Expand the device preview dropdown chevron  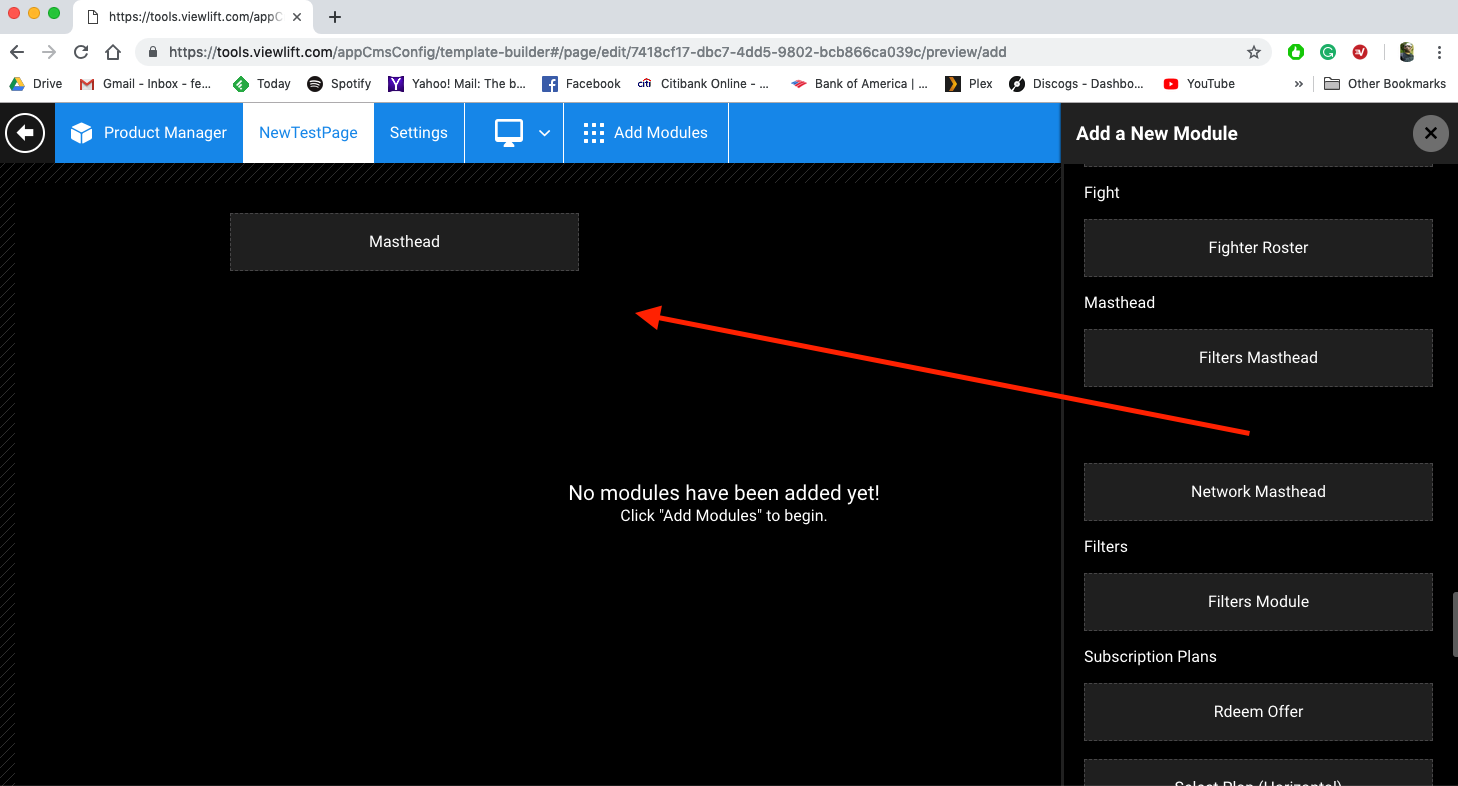pyautogui.click(x=545, y=133)
